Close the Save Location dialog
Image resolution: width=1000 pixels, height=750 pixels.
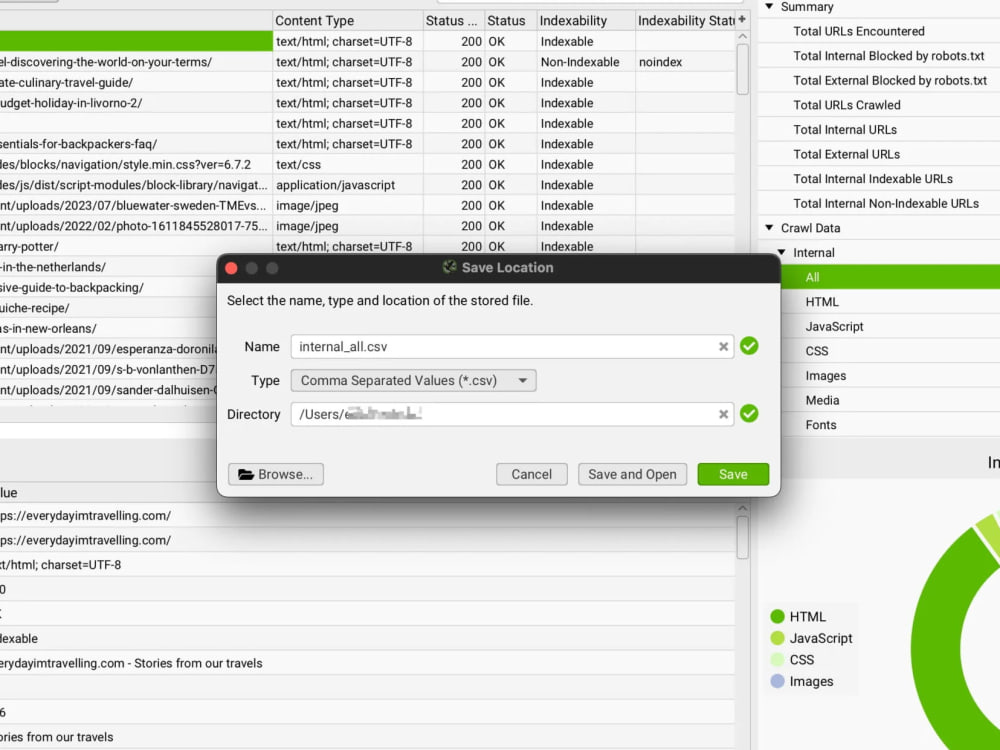click(232, 268)
